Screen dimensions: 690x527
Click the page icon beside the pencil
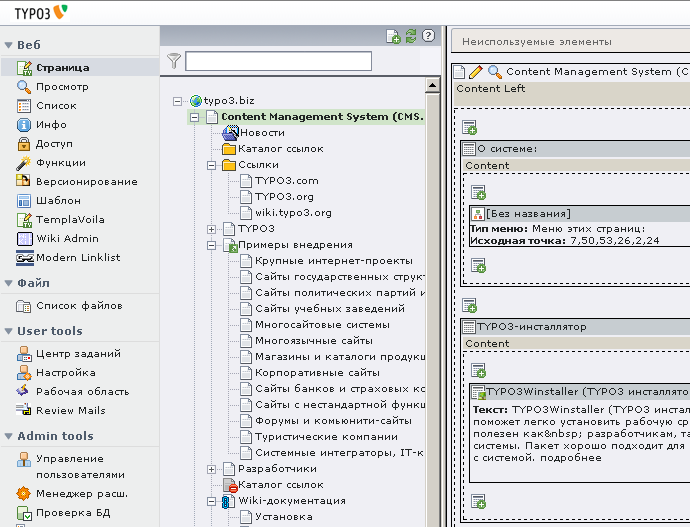click(x=459, y=72)
